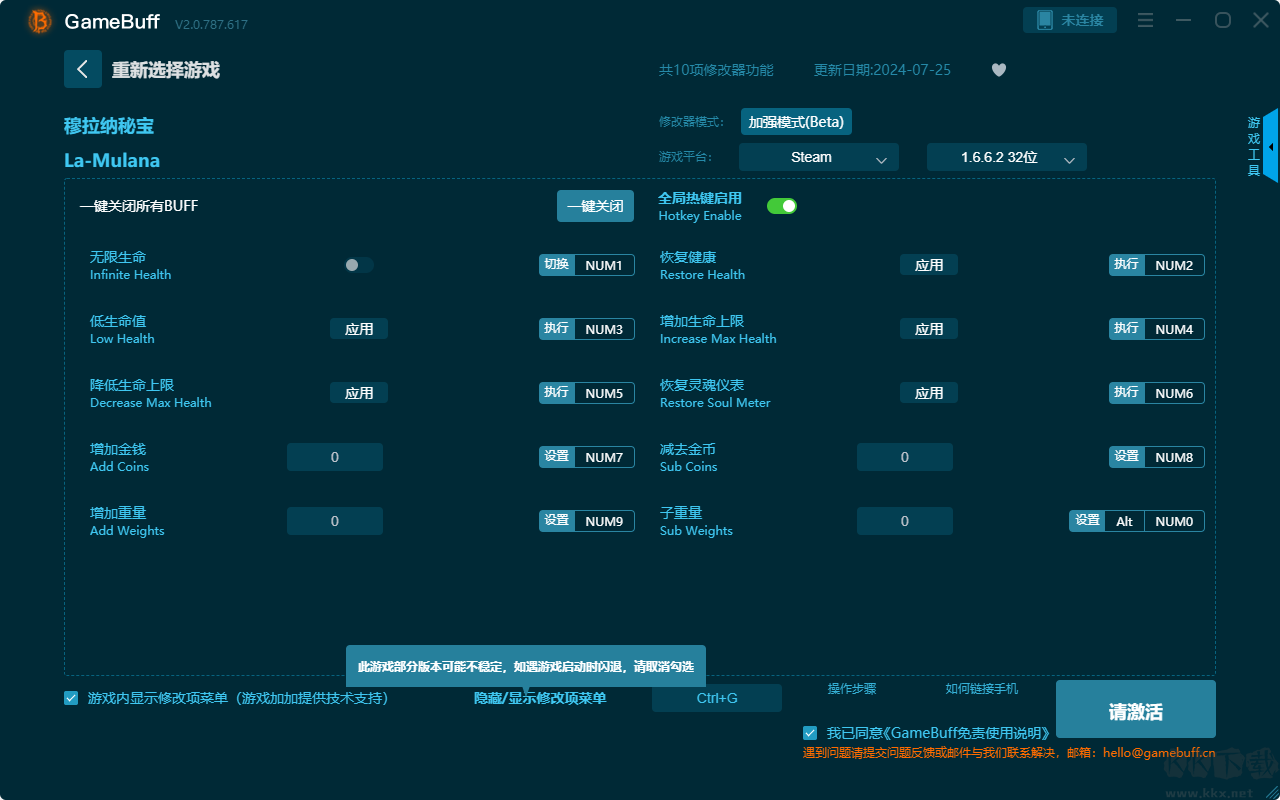This screenshot has width=1280, height=800.
Task: Click the heart favorite icon
Action: (999, 70)
